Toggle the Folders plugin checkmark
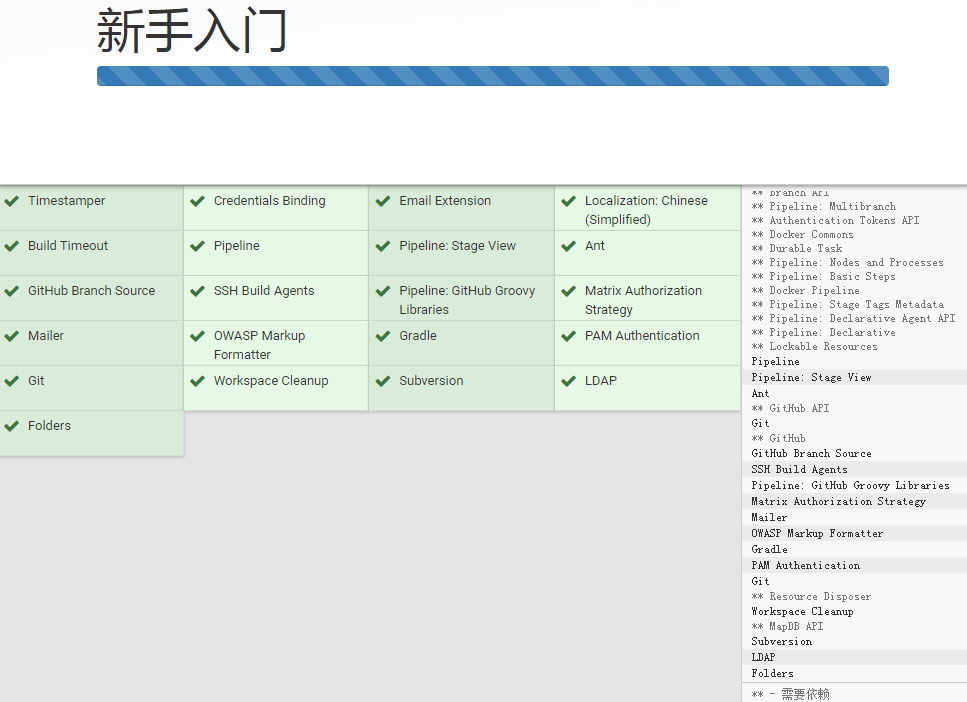The width and height of the screenshot is (967, 702). click(10, 425)
